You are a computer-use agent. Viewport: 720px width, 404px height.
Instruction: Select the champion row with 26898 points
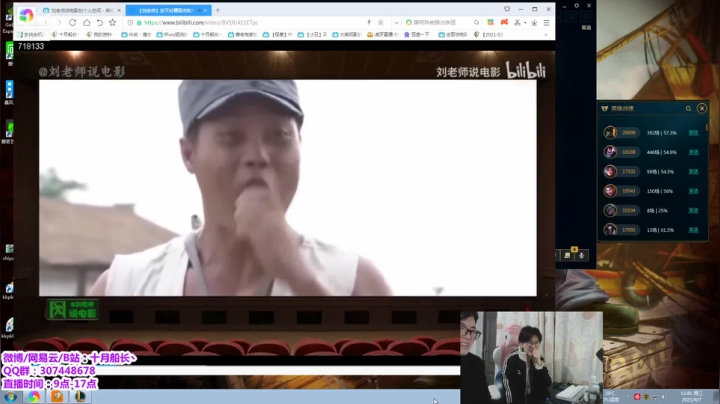[652, 133]
